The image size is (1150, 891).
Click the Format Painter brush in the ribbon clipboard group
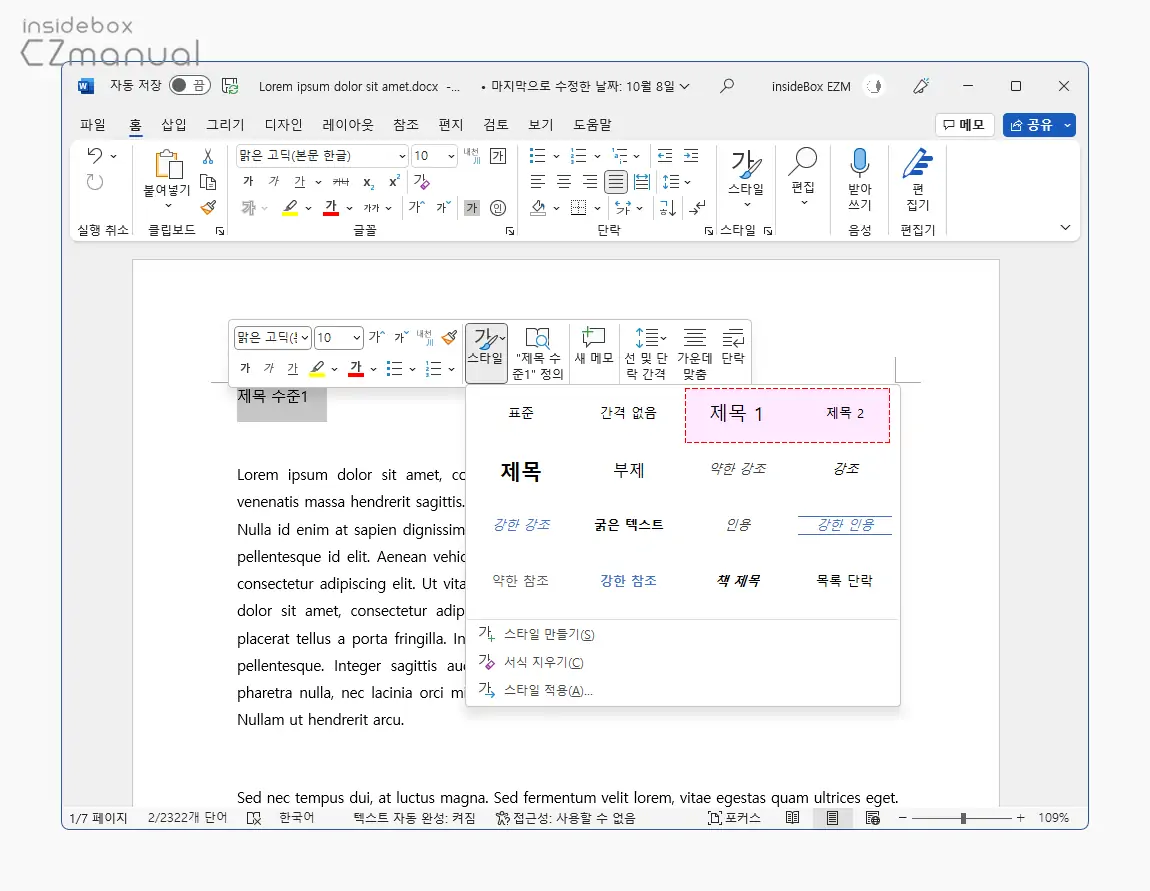pyautogui.click(x=208, y=208)
